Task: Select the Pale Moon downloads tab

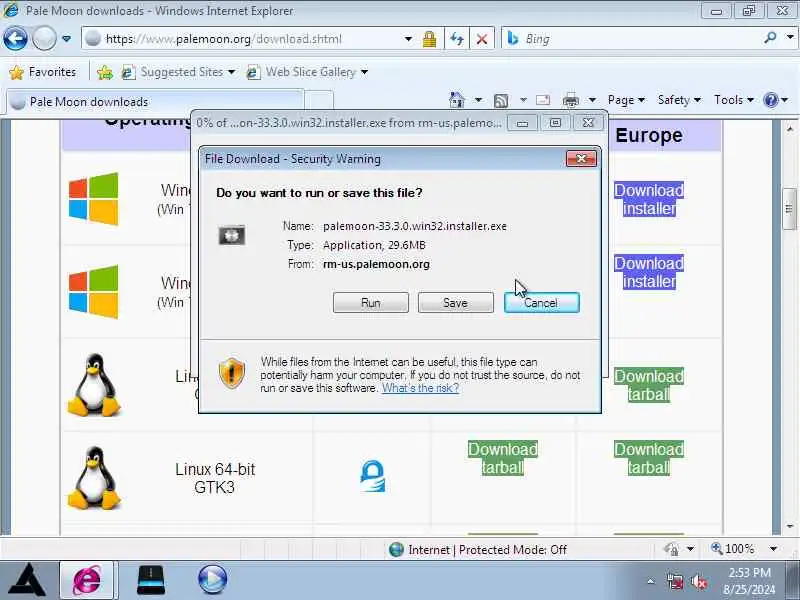Action: (x=155, y=102)
